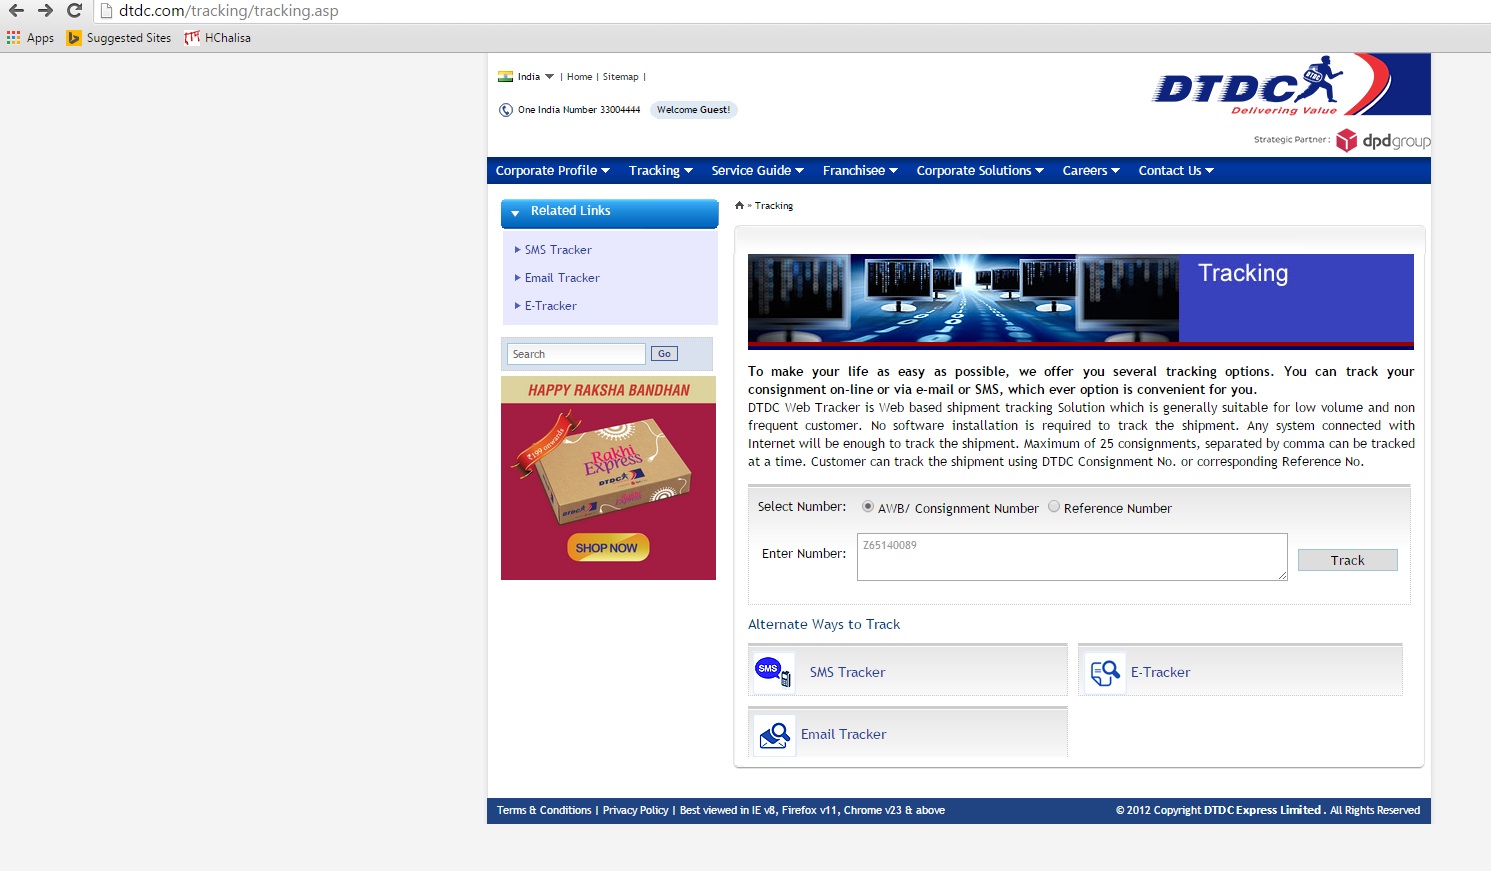Open the Service Guide menu

tap(757, 171)
